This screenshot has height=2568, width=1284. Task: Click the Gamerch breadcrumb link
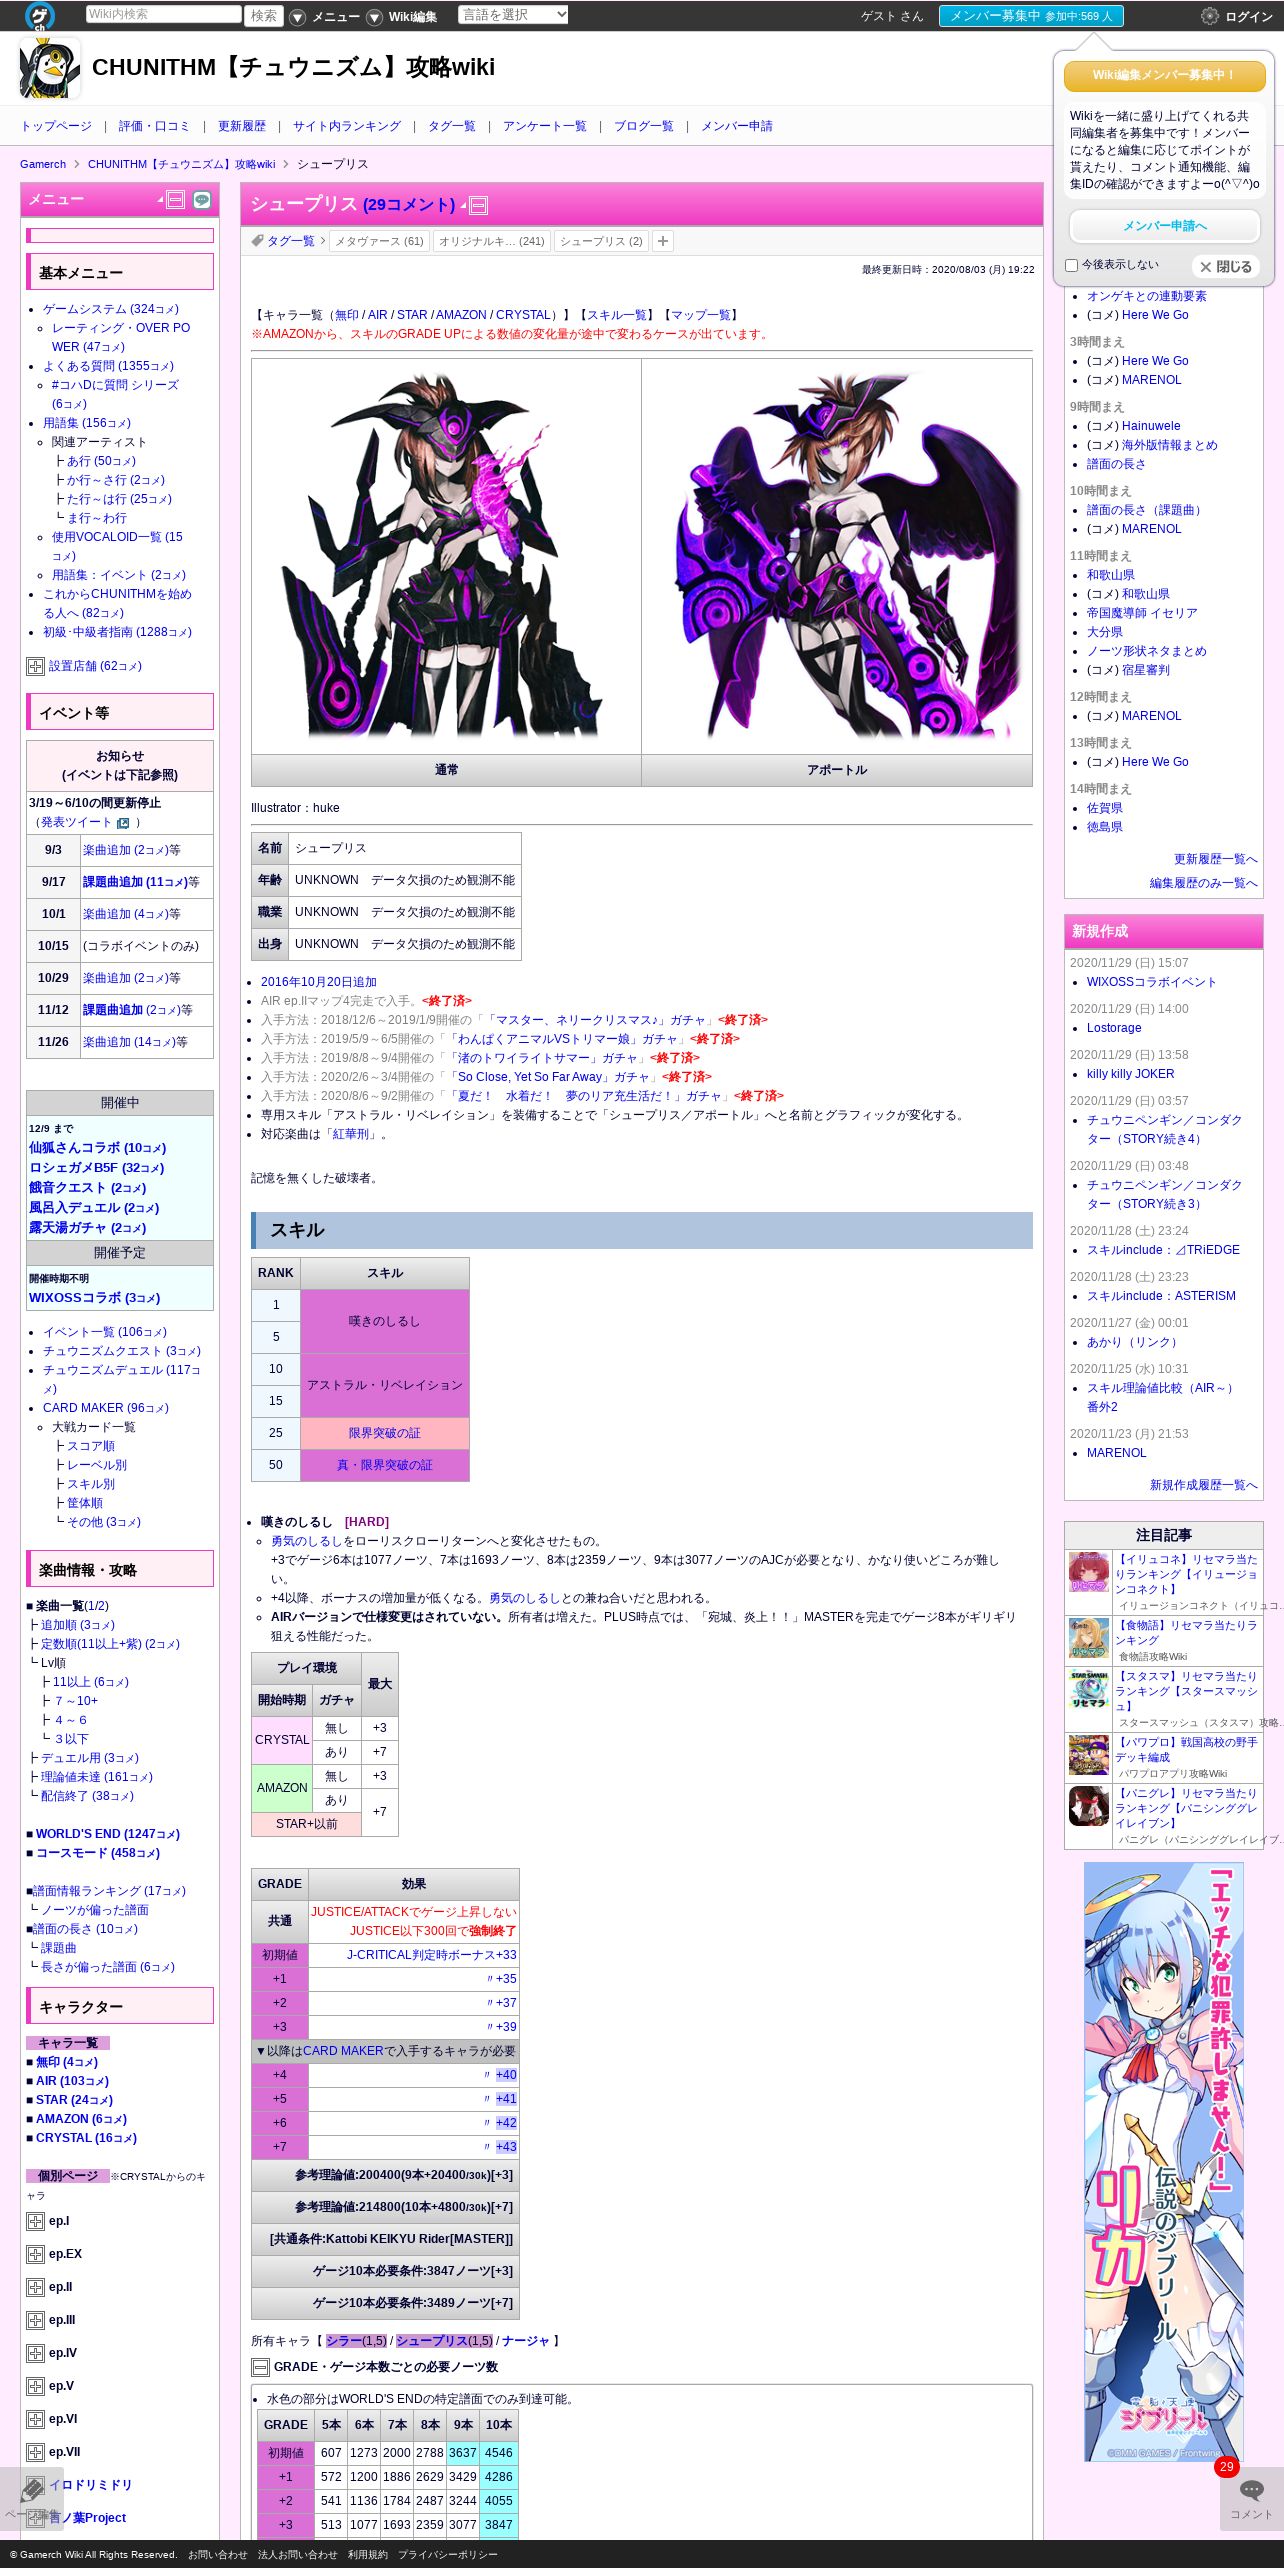point(43,164)
